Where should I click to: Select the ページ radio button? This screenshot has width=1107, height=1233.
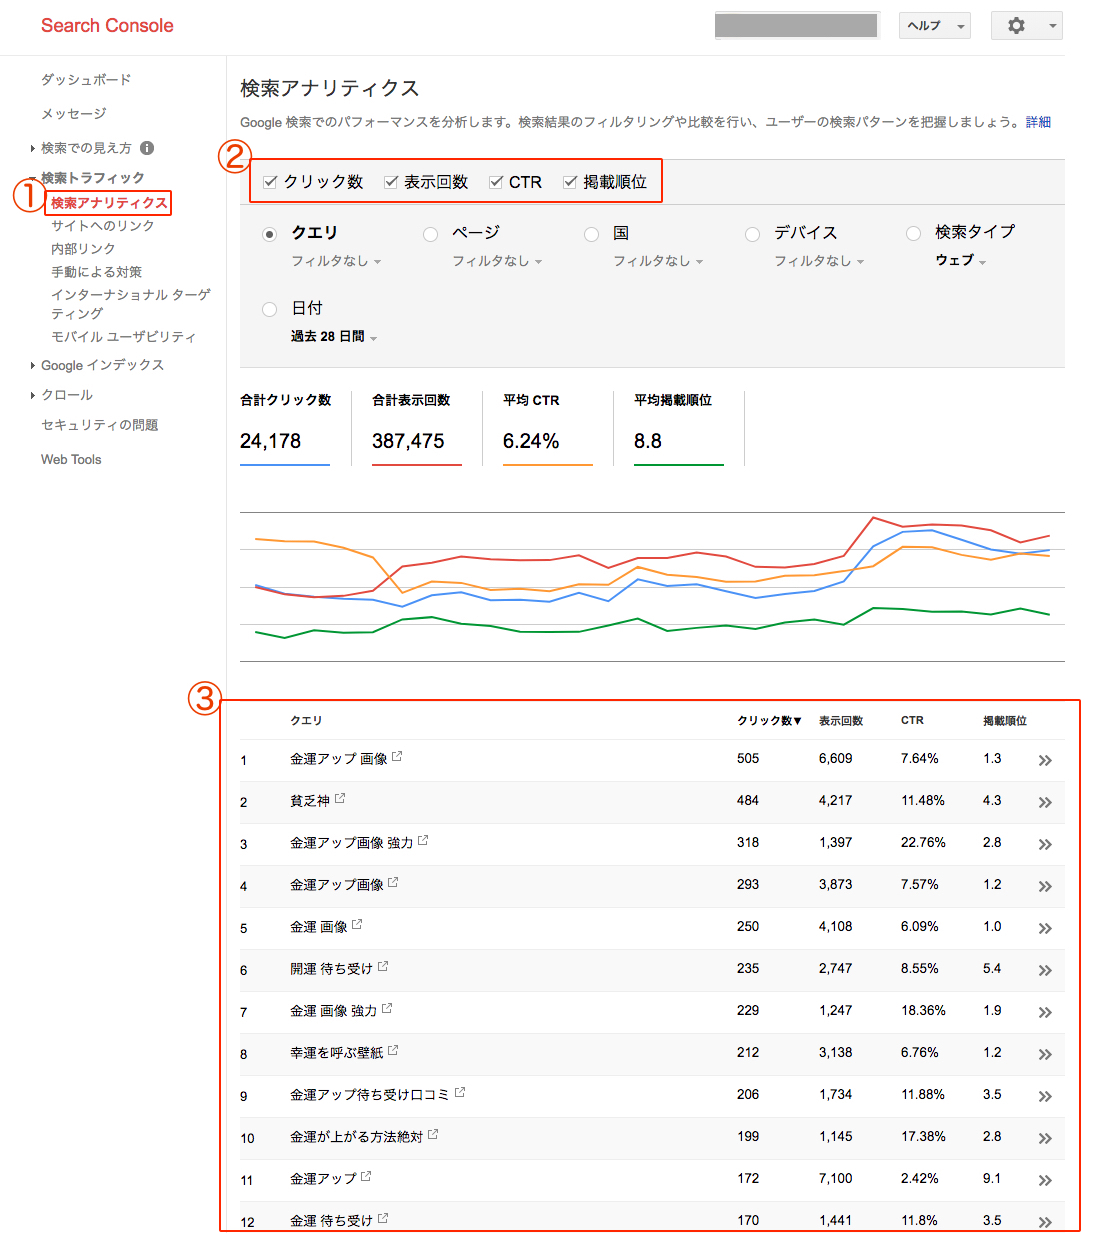[430, 234]
